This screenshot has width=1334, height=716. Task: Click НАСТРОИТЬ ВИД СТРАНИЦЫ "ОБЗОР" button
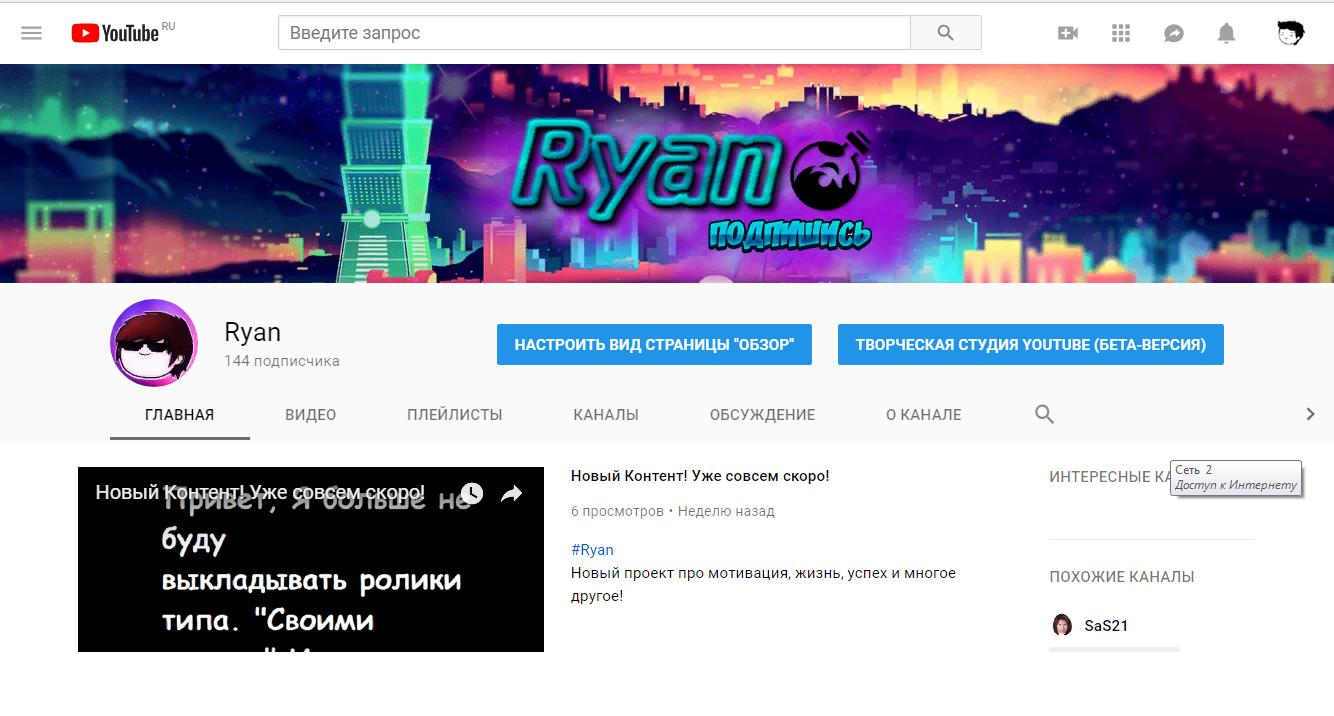click(x=654, y=345)
